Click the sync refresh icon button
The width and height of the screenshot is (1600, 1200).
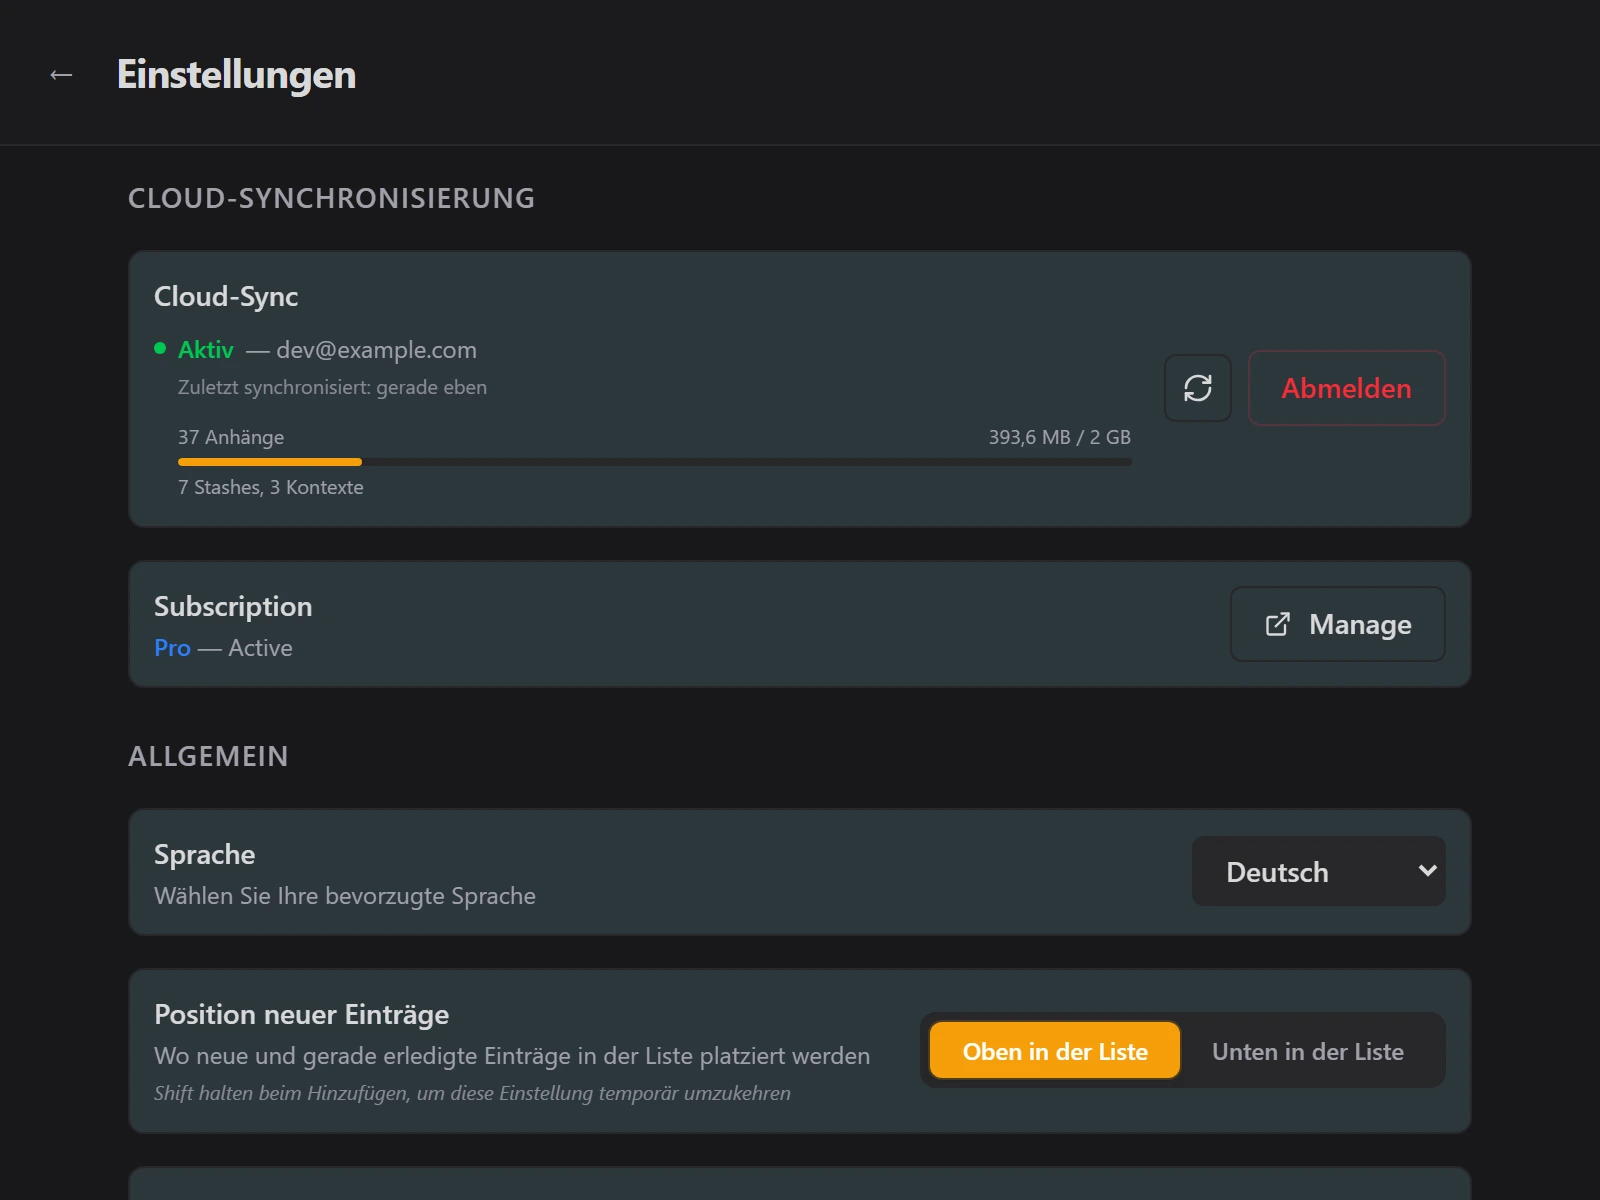[1197, 388]
